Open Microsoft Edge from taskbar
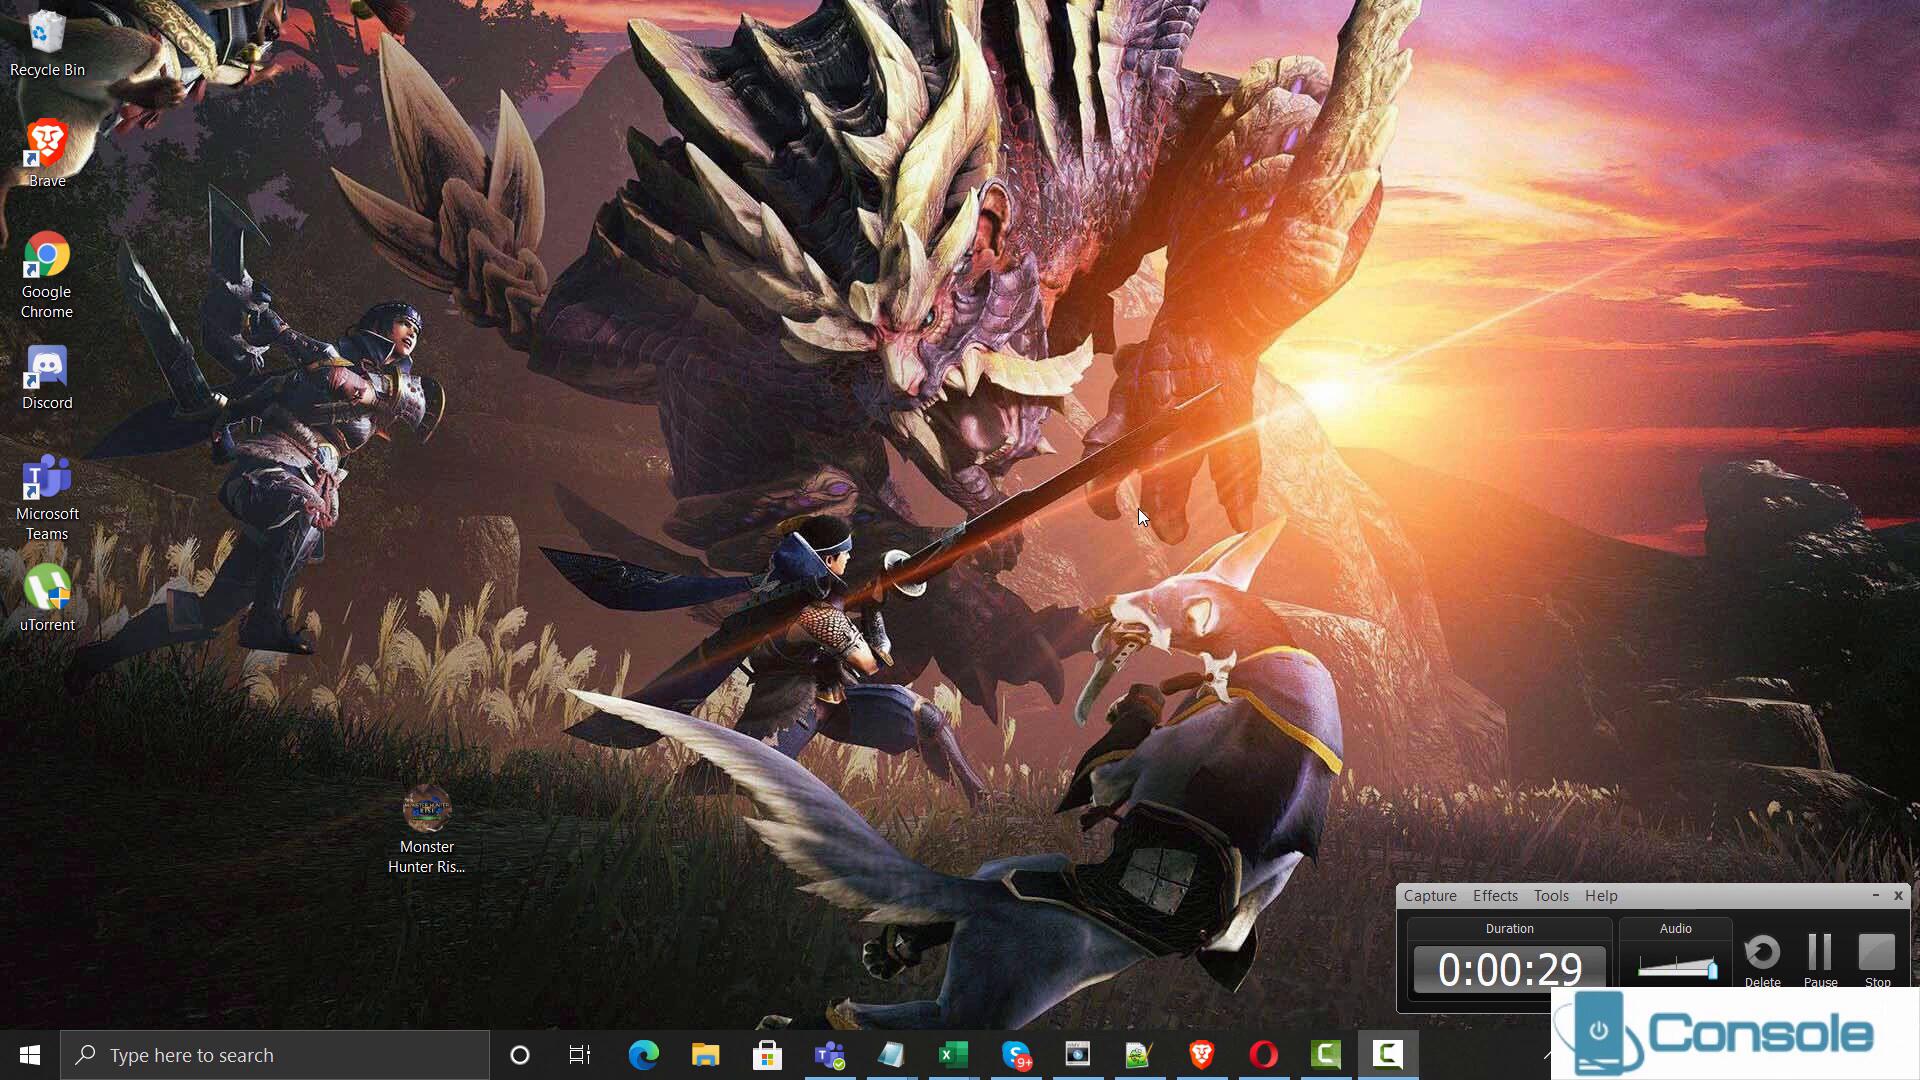1920x1080 pixels. [643, 1055]
